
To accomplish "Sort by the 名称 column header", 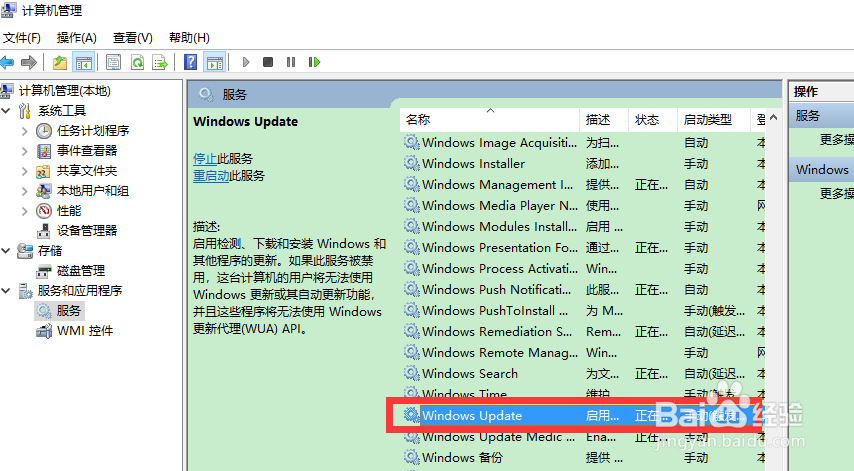I will tap(490, 120).
